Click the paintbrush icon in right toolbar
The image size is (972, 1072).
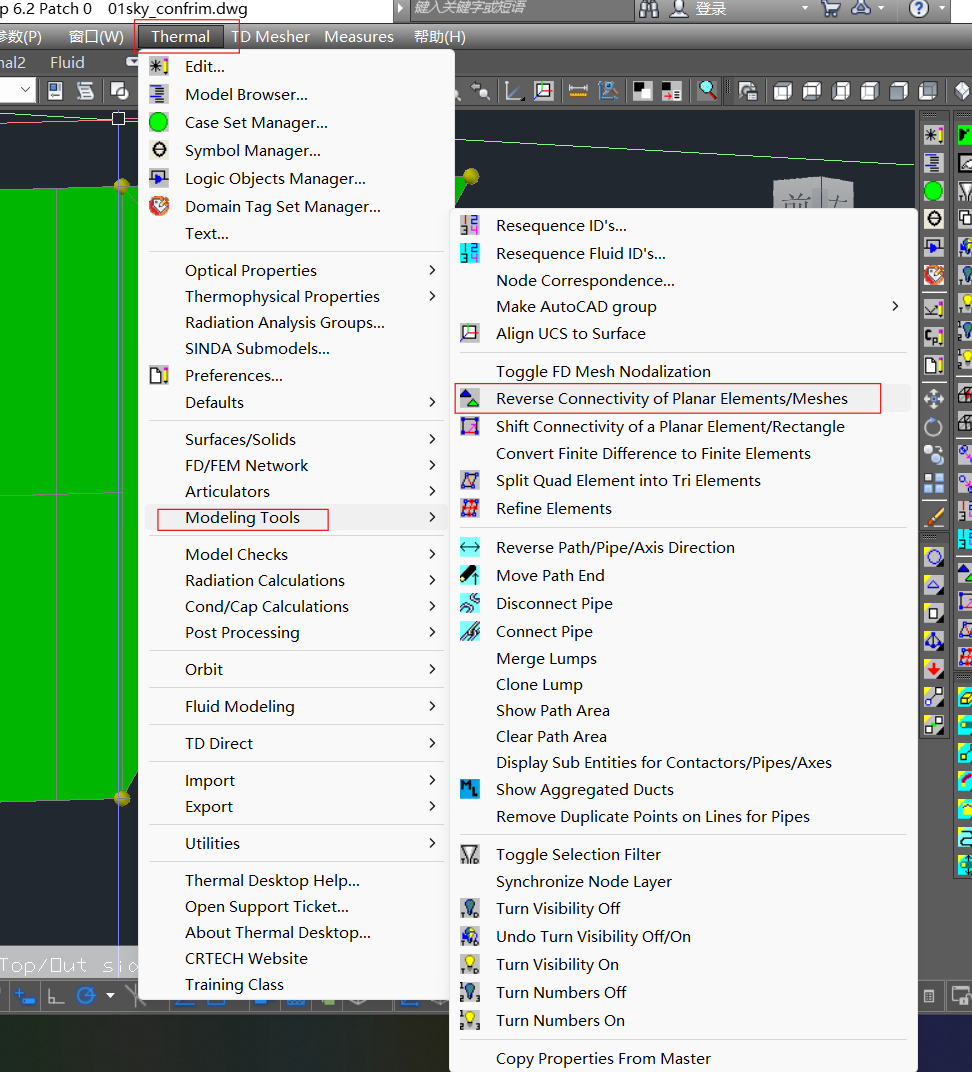[x=934, y=518]
